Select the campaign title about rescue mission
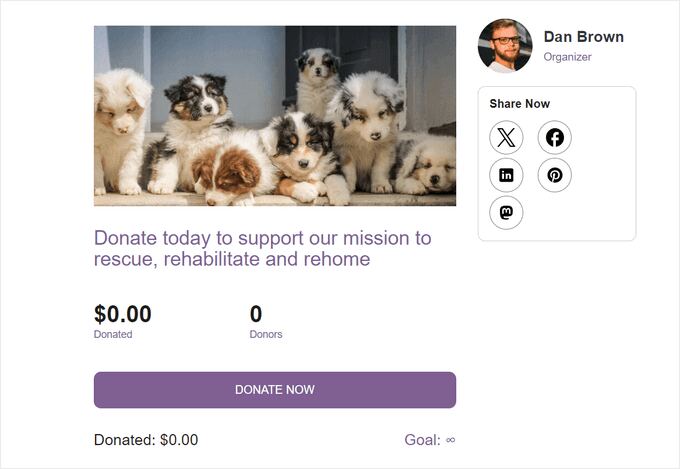The height and width of the screenshot is (469, 680). pyautogui.click(x=262, y=249)
